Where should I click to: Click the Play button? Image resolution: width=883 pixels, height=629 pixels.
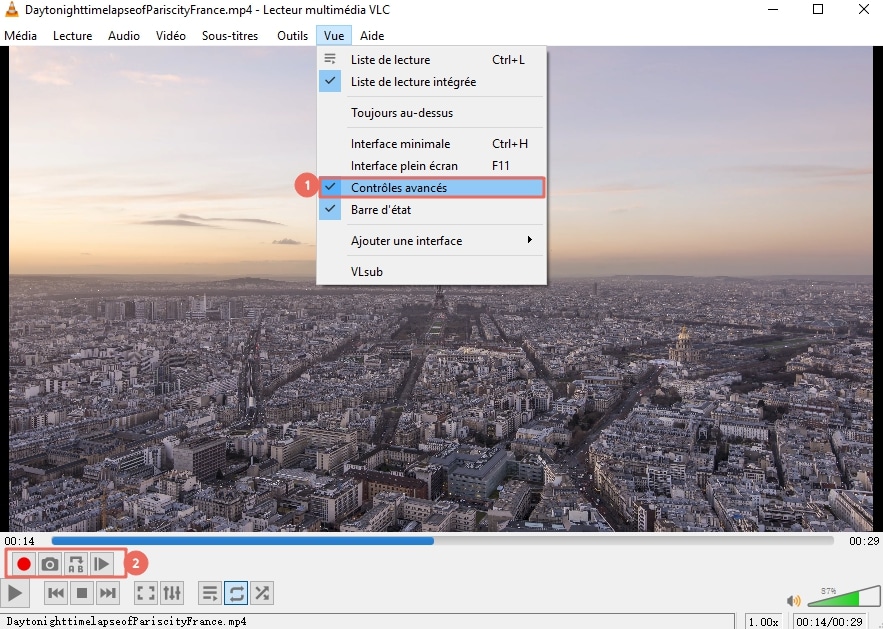coord(15,593)
